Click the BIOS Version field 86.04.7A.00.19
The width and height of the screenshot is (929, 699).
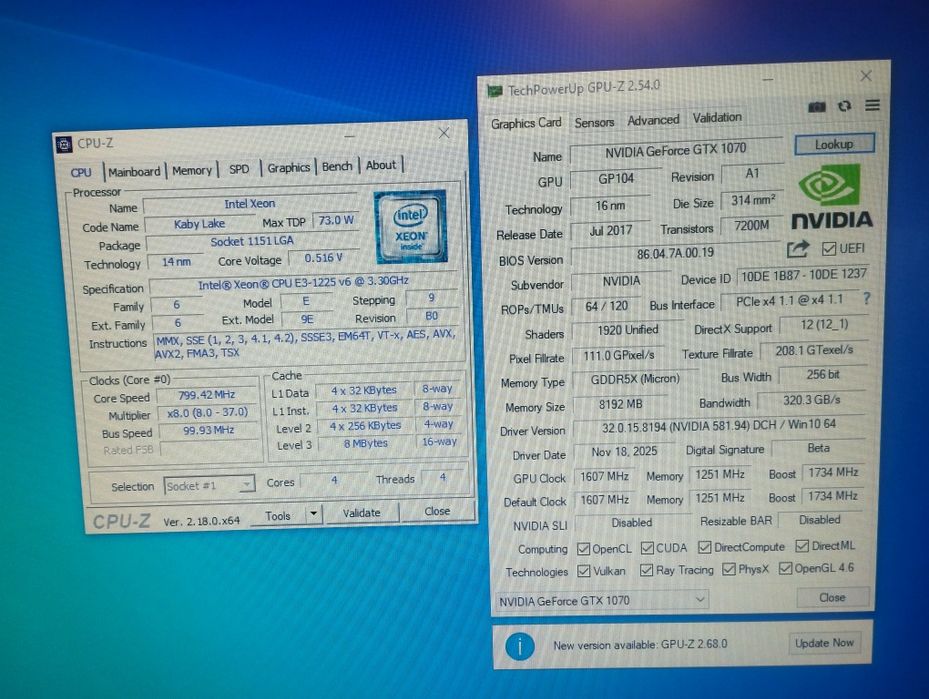coord(675,254)
